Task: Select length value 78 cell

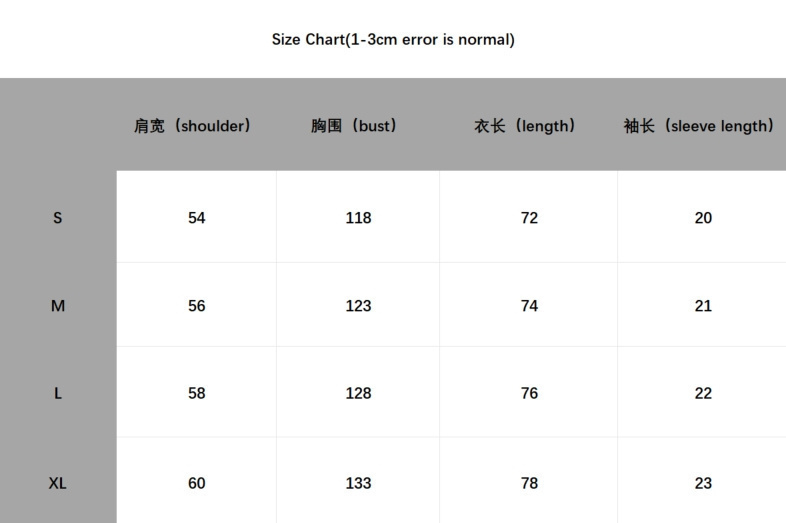Action: [x=529, y=481]
